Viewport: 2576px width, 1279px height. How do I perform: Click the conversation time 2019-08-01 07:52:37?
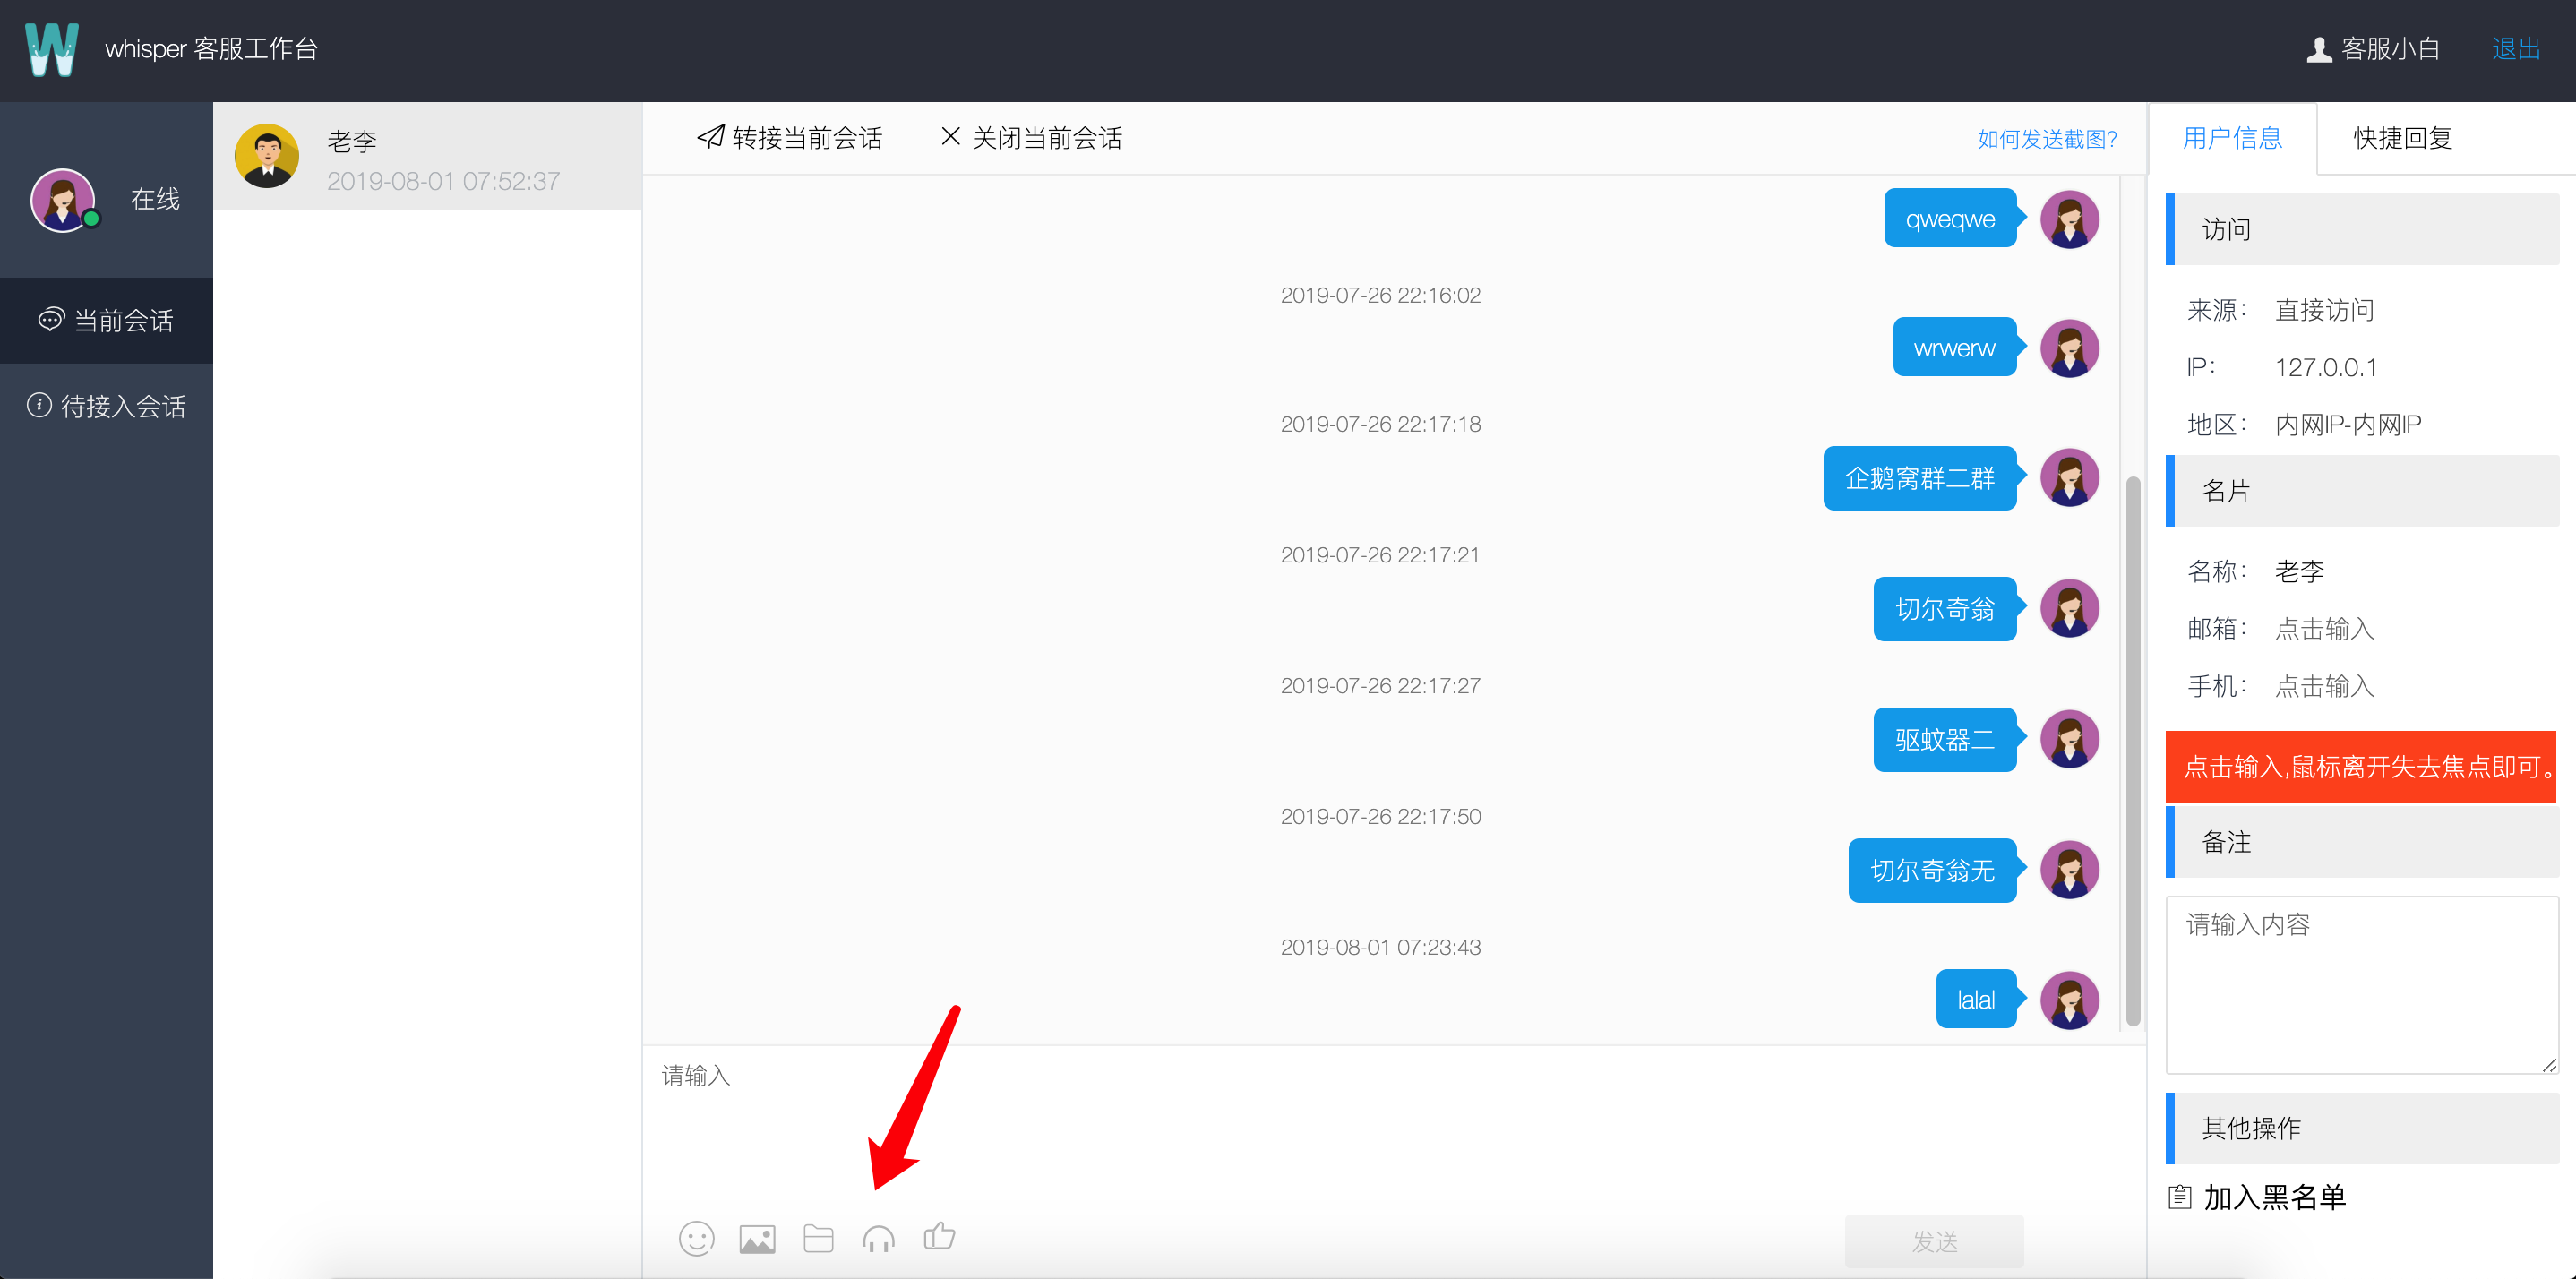[x=443, y=181]
